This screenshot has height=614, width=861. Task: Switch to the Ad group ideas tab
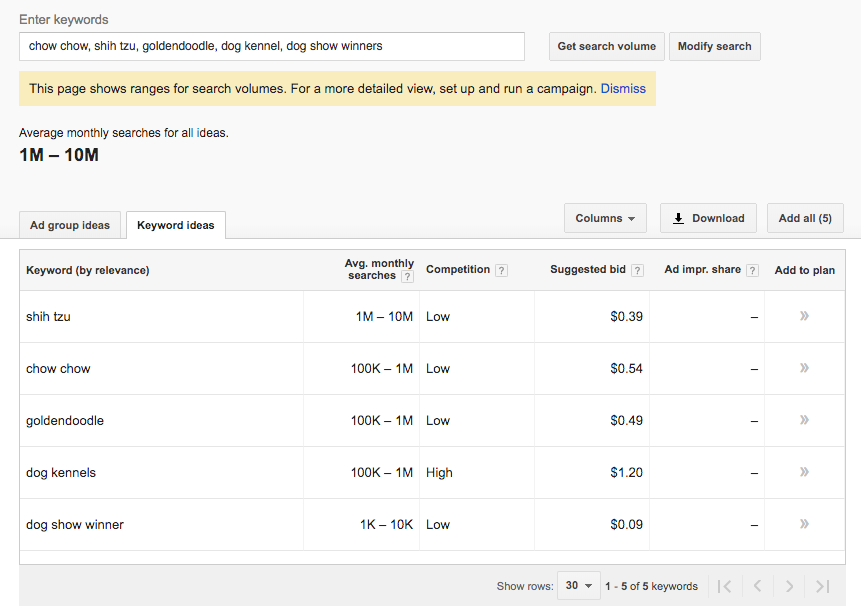coord(69,225)
